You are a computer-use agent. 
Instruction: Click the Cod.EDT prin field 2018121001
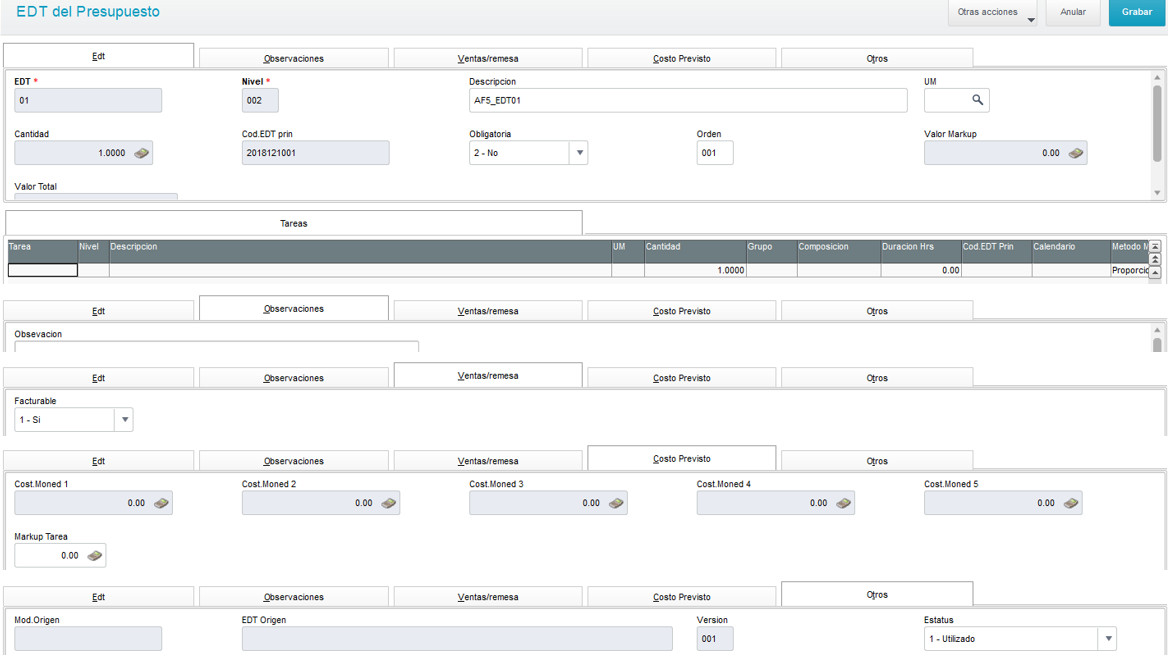coord(315,153)
